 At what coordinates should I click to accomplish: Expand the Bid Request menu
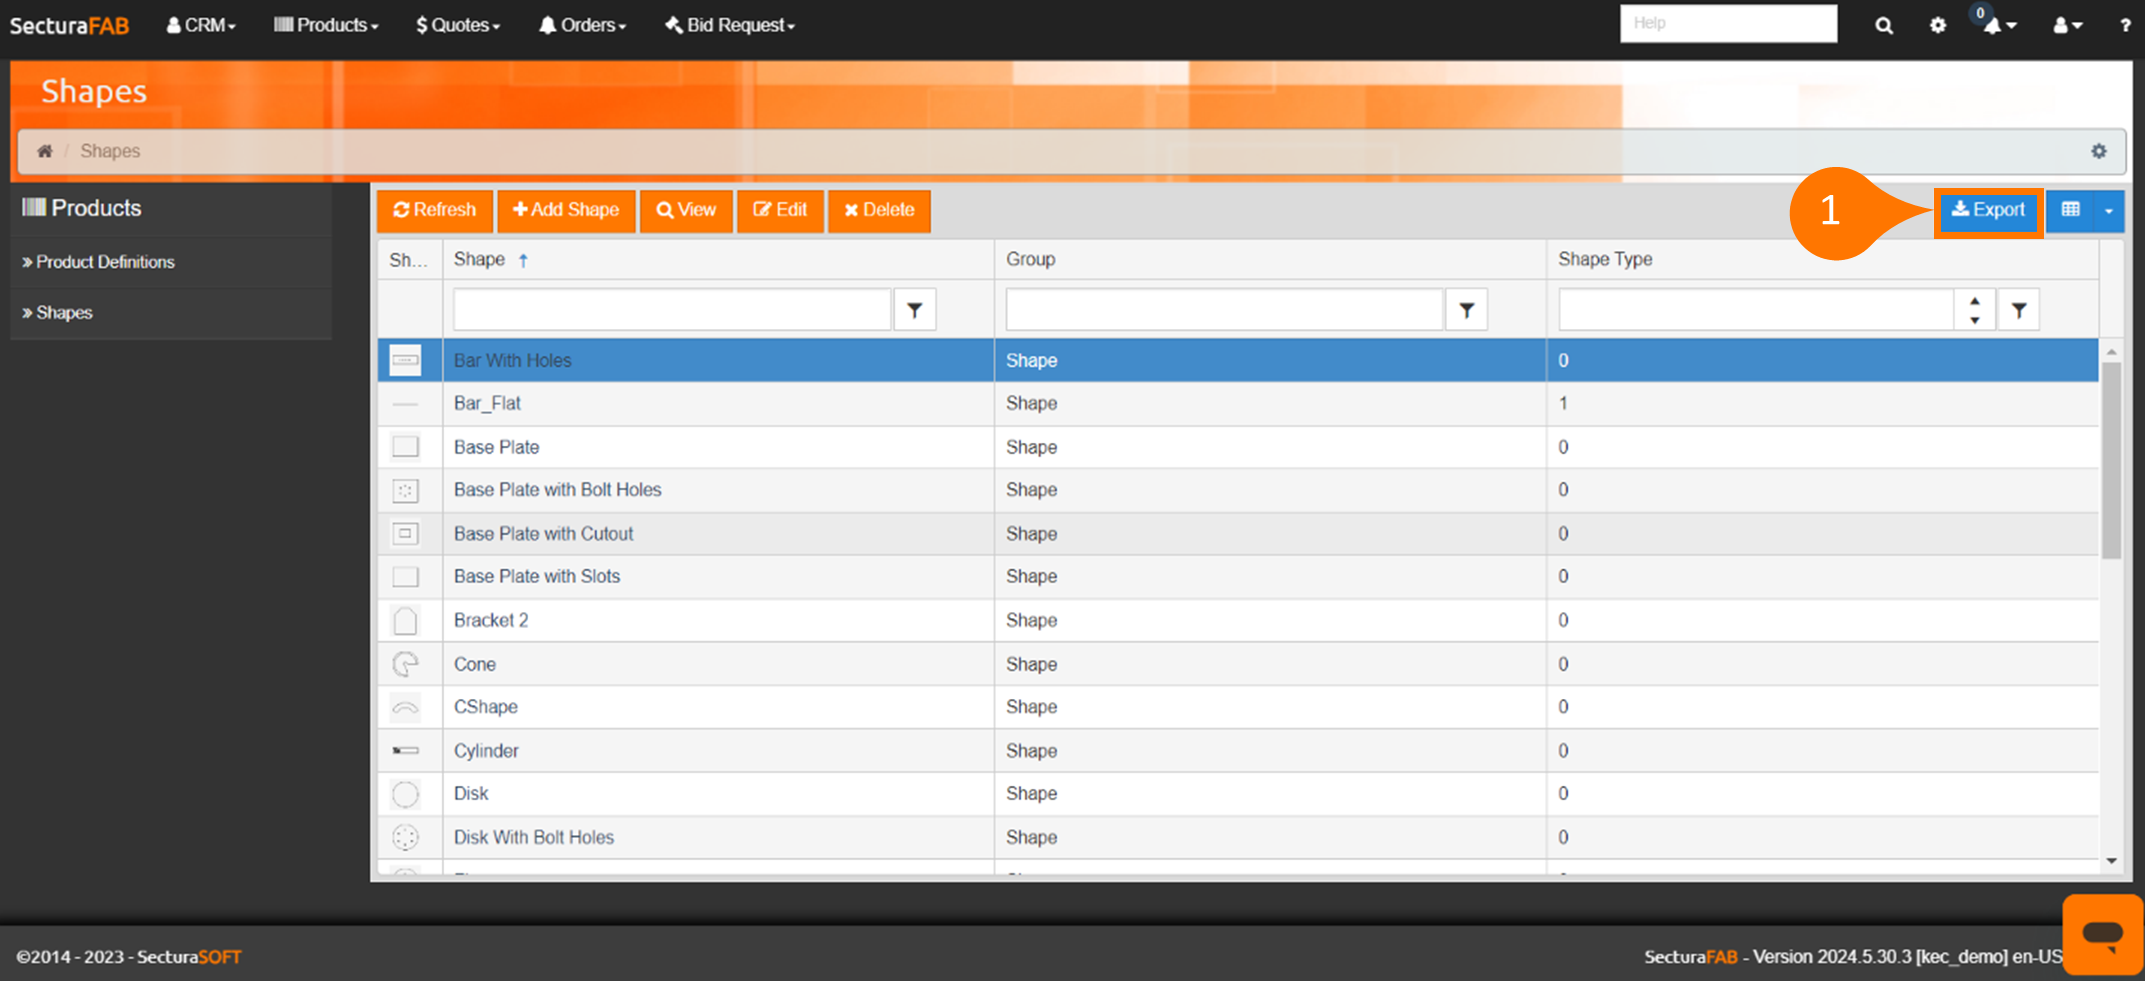[x=729, y=25]
